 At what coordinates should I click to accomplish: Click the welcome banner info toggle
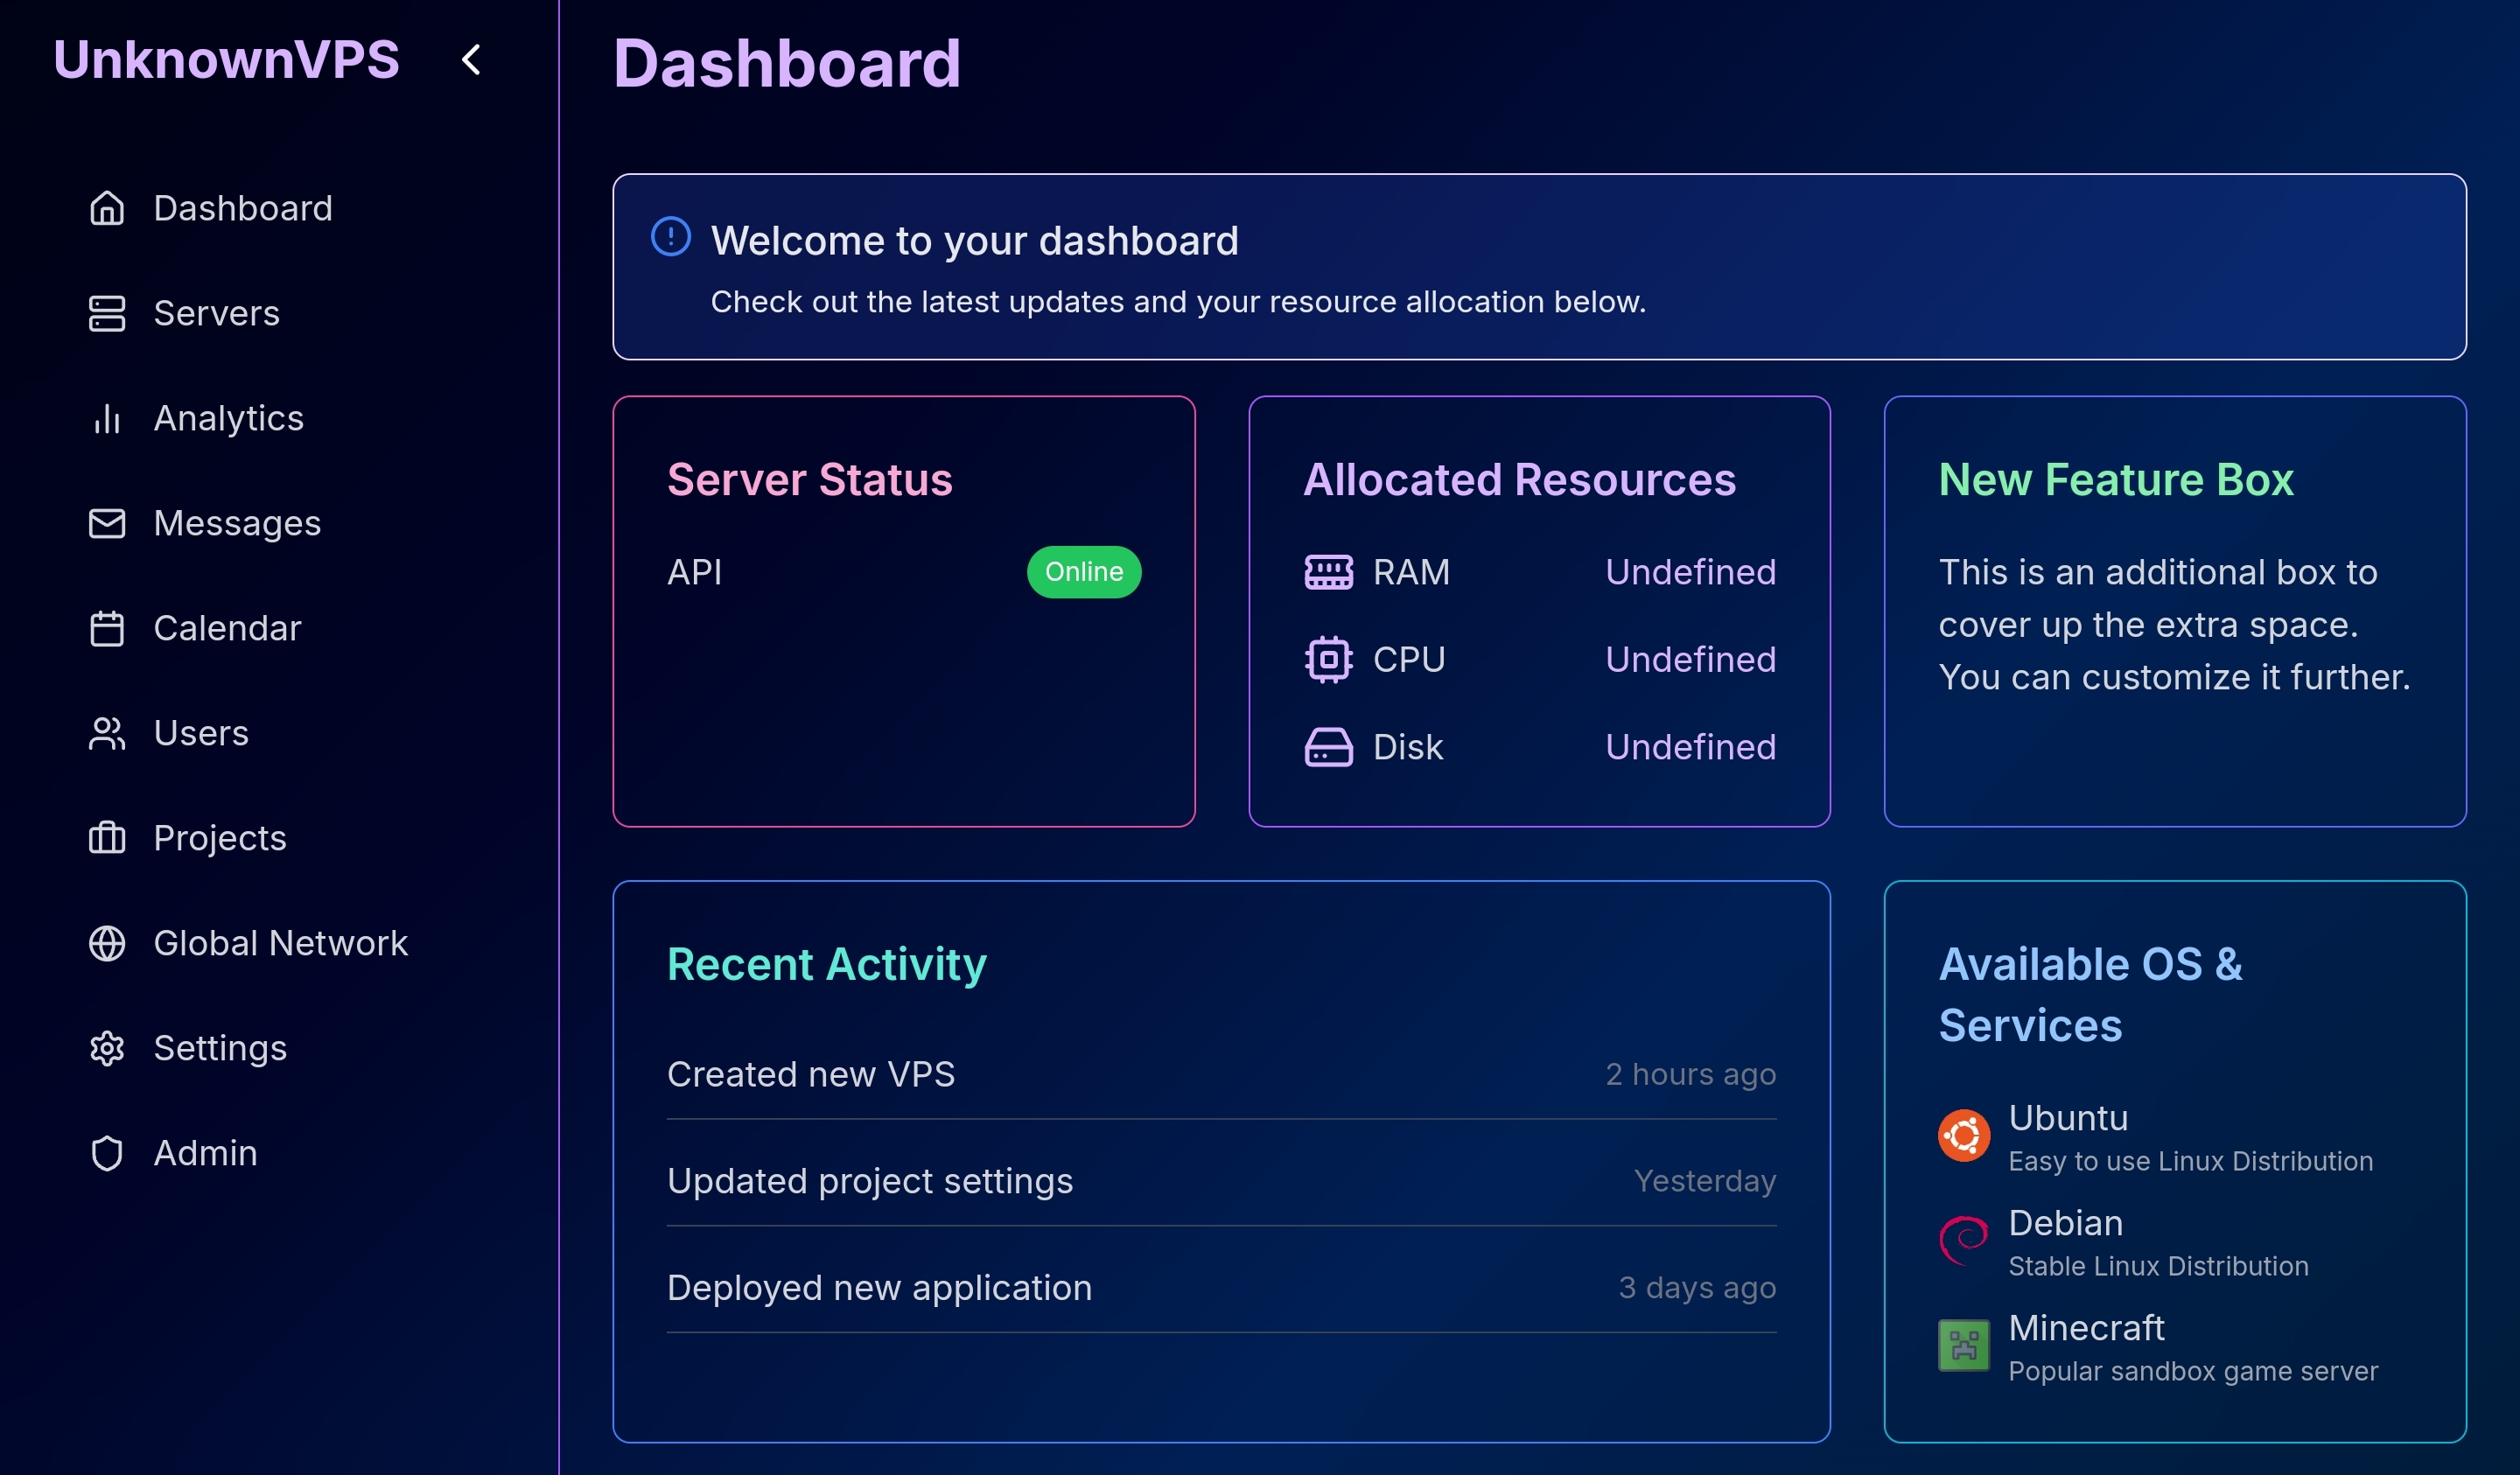tap(670, 238)
